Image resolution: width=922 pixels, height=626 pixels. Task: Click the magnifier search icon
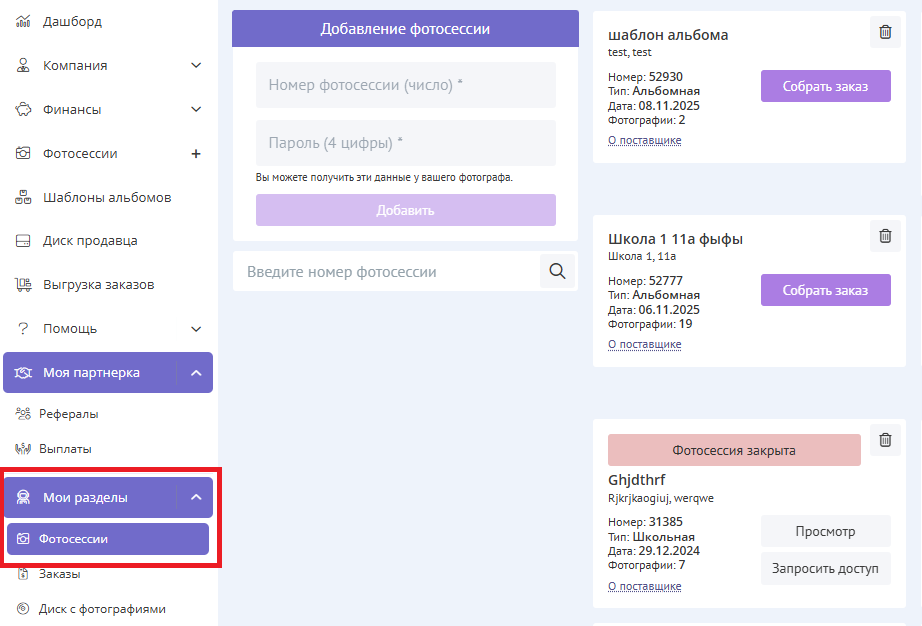pyautogui.click(x=558, y=271)
